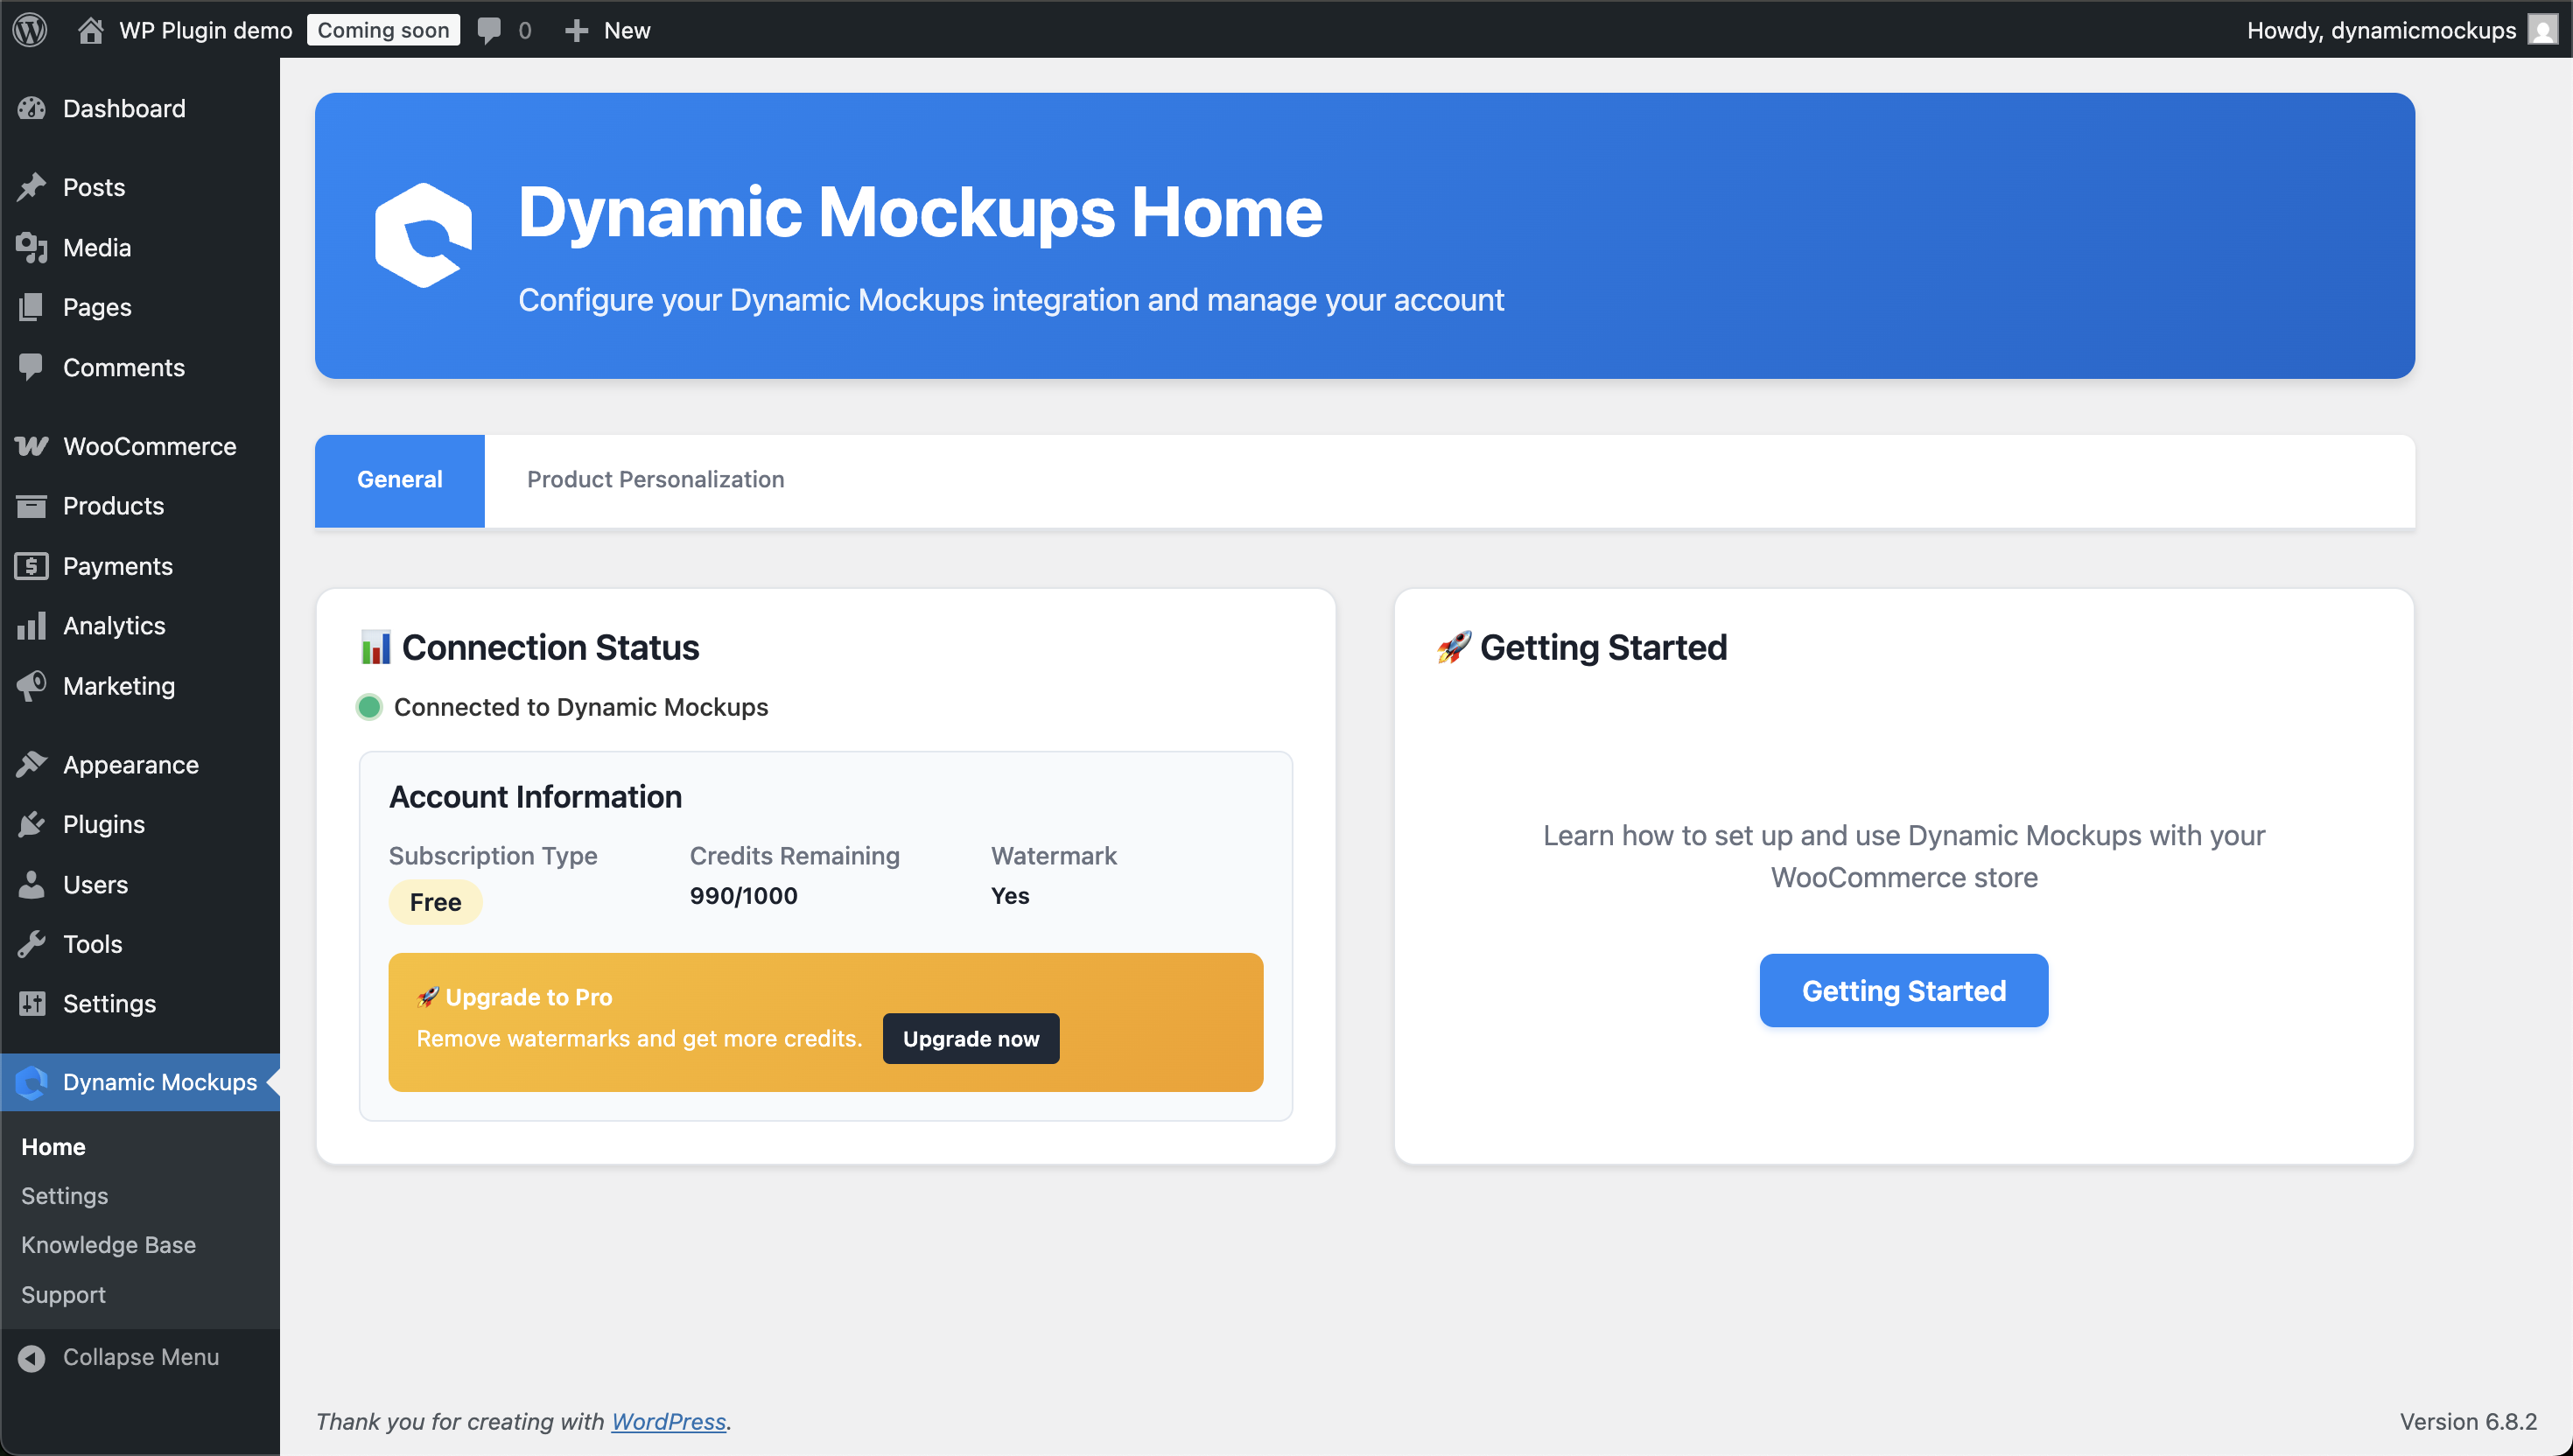Open the Comments bubble in sidebar

[x=31, y=367]
